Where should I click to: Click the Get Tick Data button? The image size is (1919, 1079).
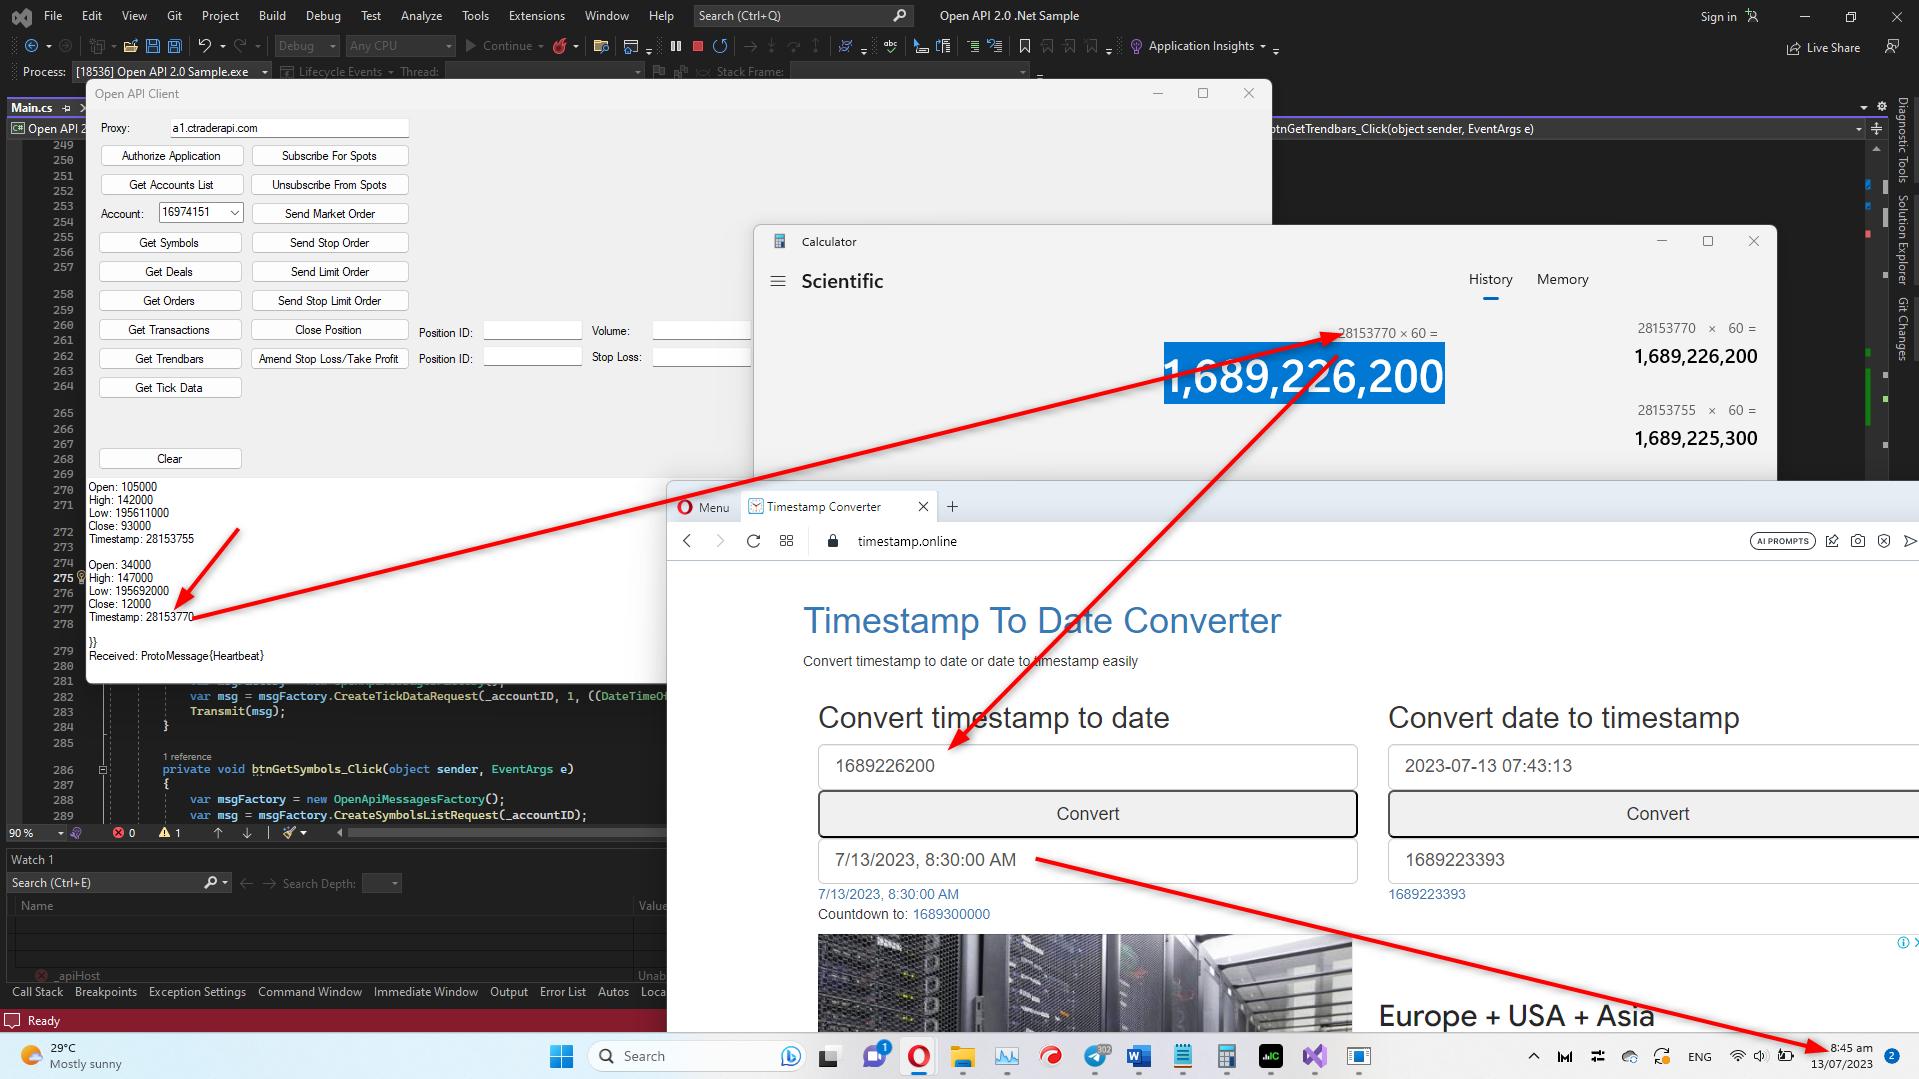point(169,388)
